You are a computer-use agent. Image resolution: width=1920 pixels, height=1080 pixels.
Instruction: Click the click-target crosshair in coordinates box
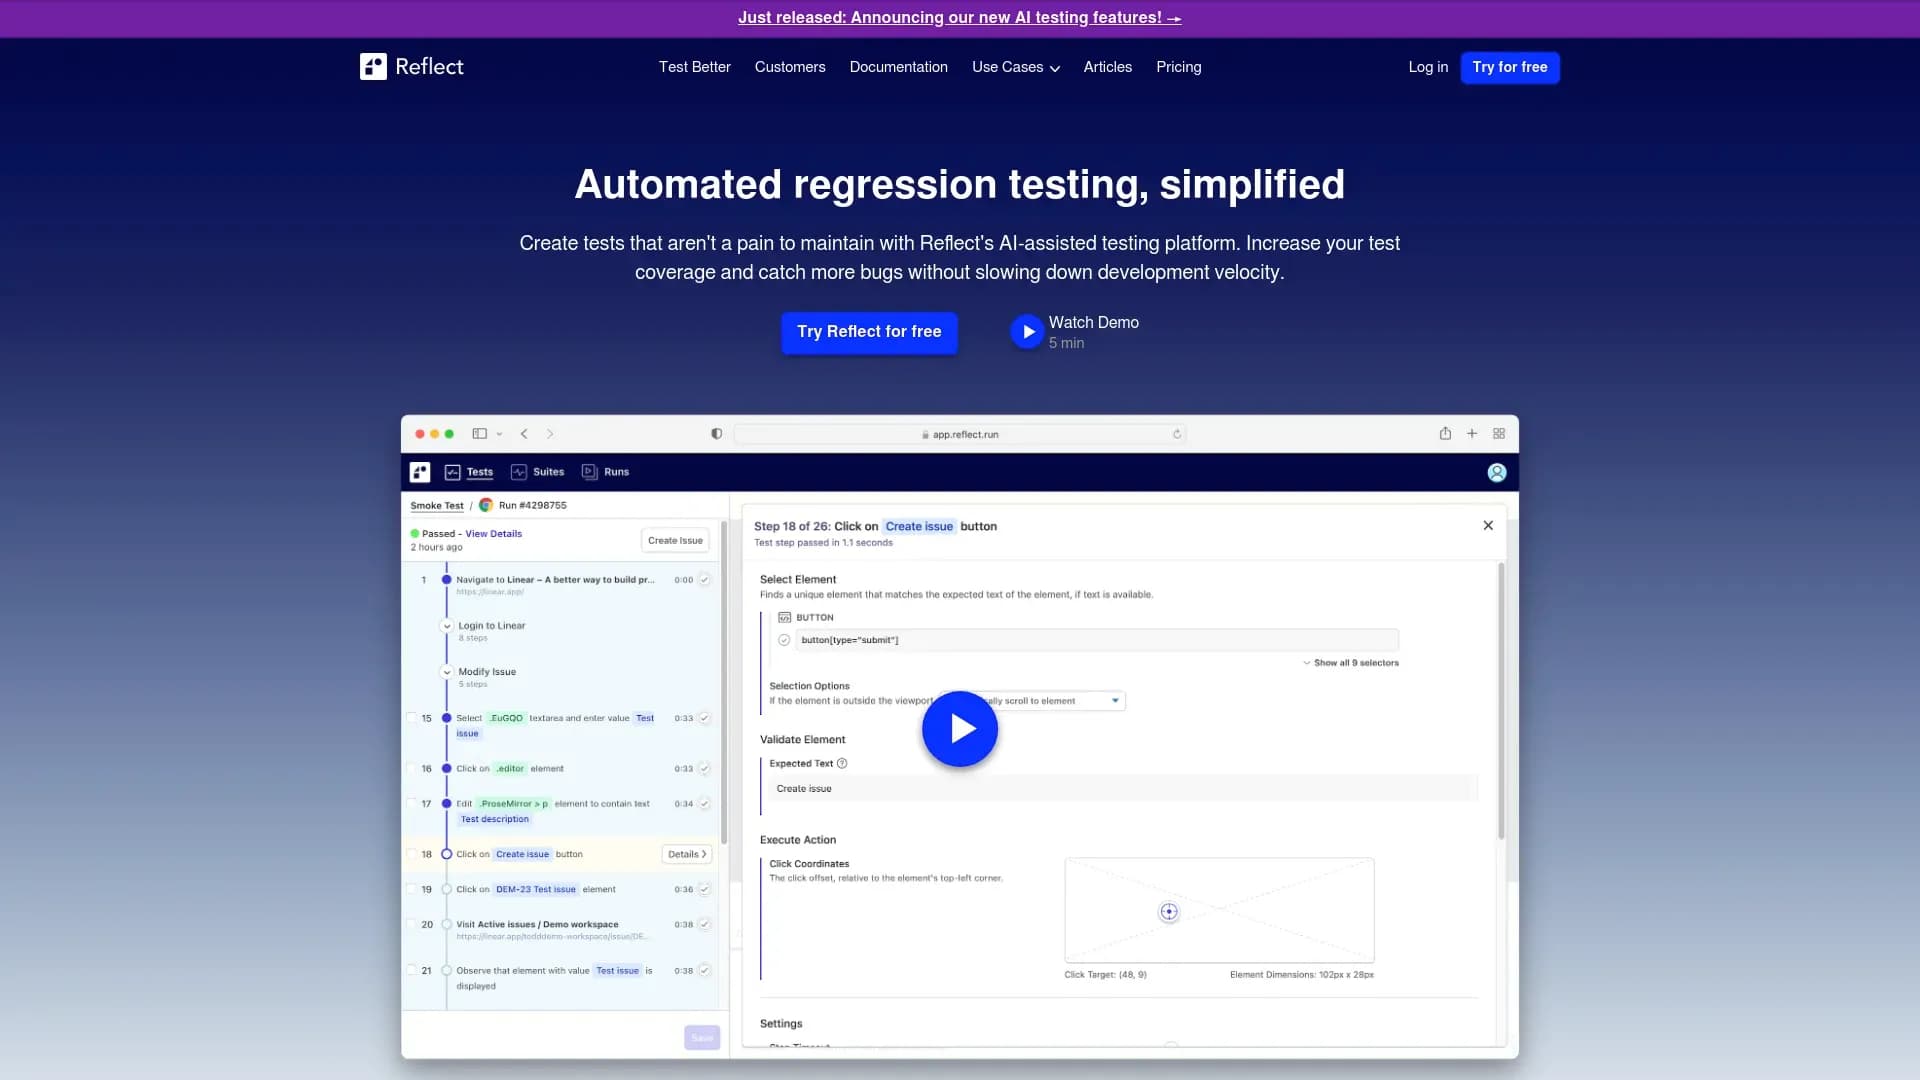pos(1169,912)
